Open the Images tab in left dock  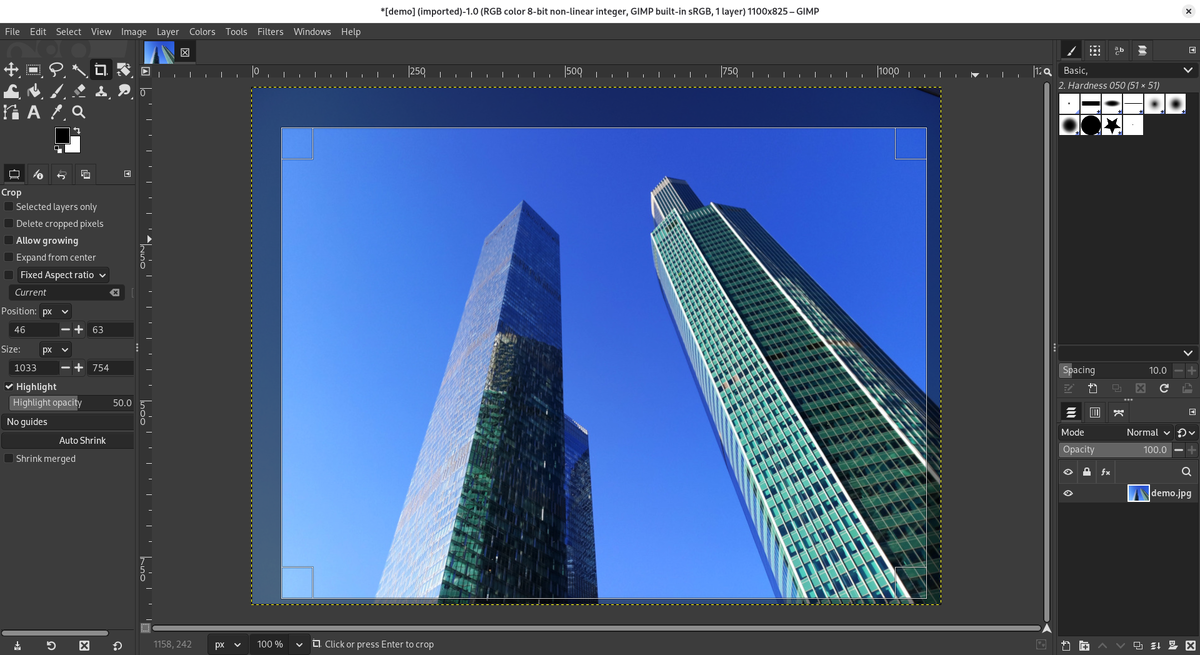tap(86, 174)
